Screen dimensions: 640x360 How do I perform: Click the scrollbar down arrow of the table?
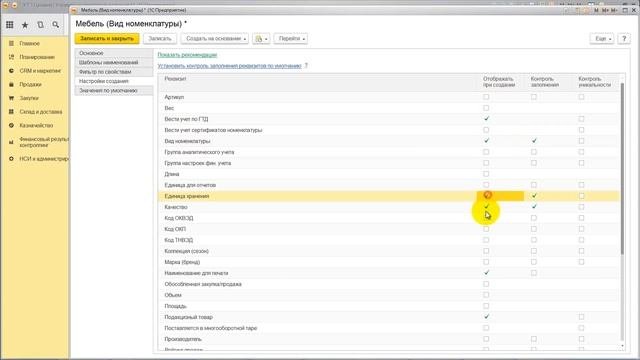click(x=622, y=346)
